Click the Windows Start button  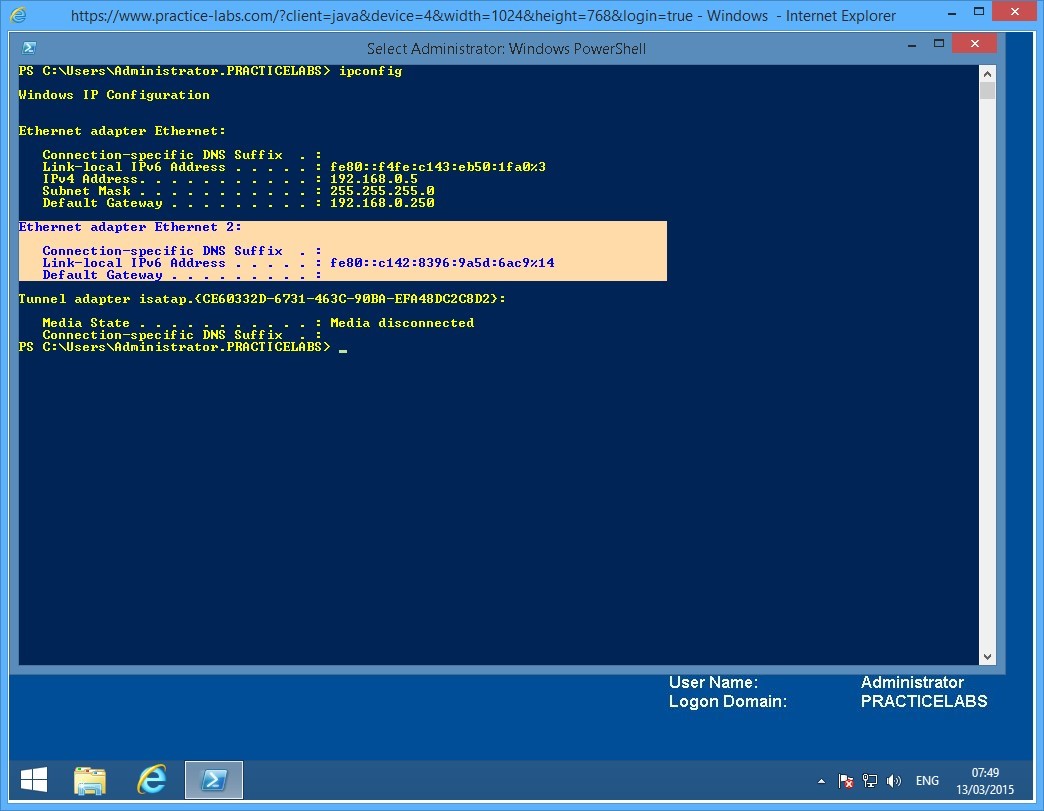[33, 779]
